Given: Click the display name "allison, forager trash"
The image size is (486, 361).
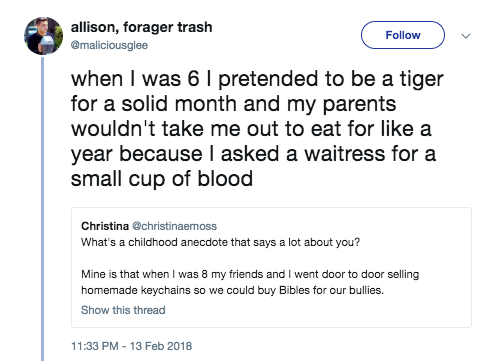Looking at the screenshot, I should 141,27.
